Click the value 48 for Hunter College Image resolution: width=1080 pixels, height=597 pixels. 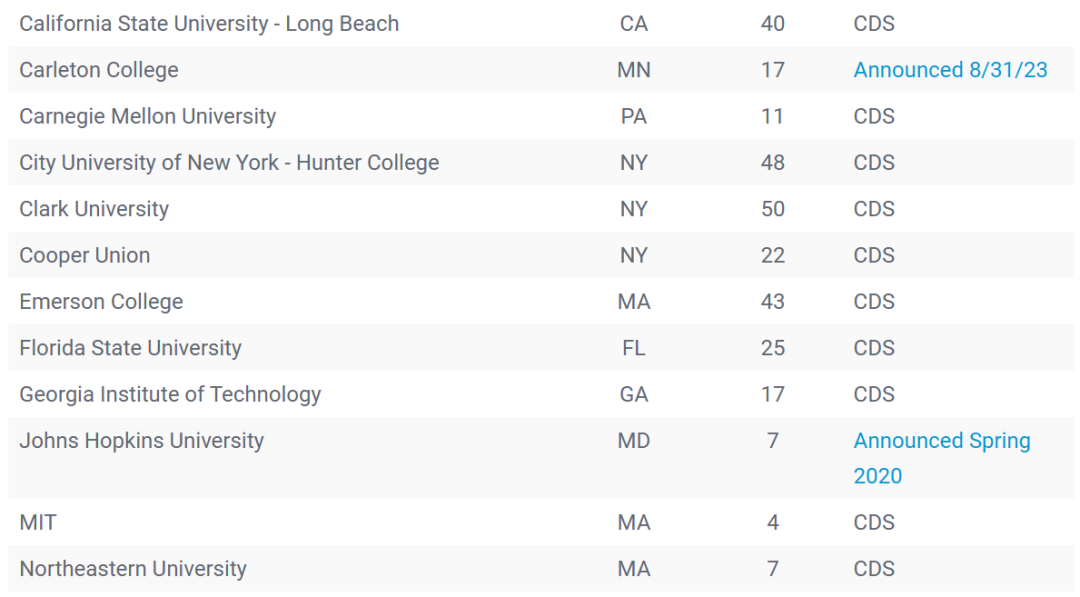[x=772, y=163]
